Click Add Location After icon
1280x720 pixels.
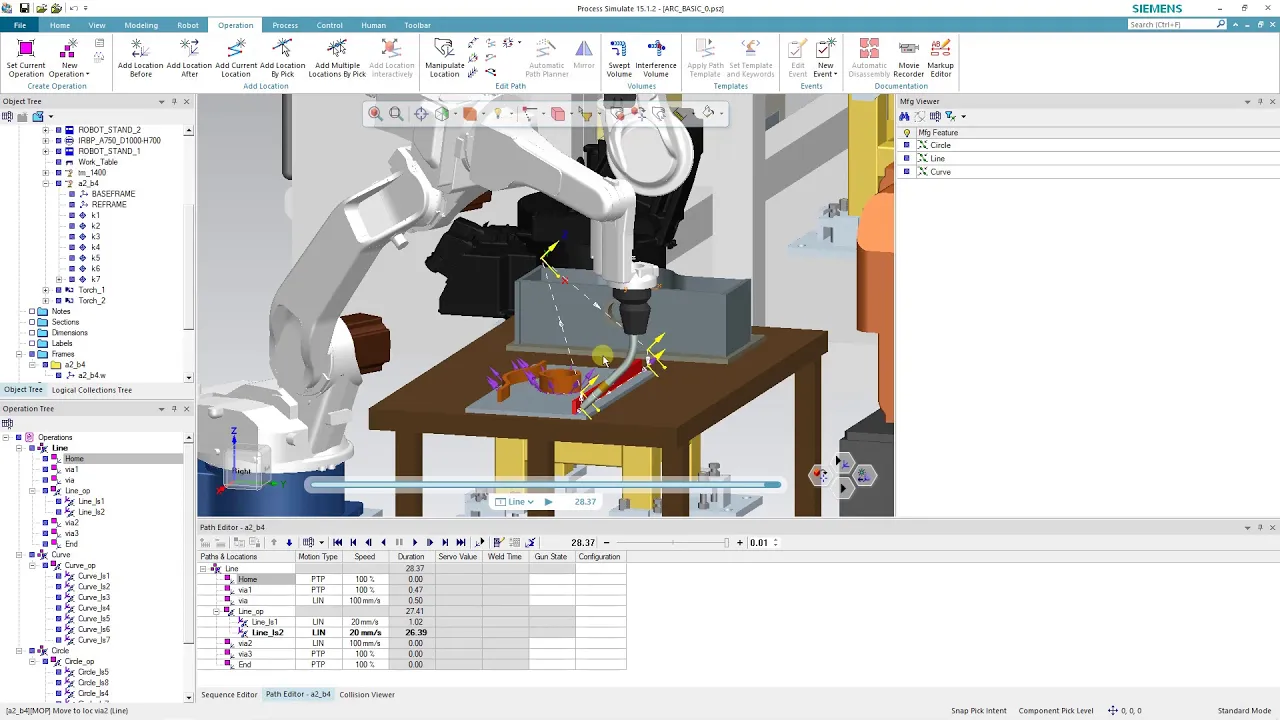click(189, 49)
